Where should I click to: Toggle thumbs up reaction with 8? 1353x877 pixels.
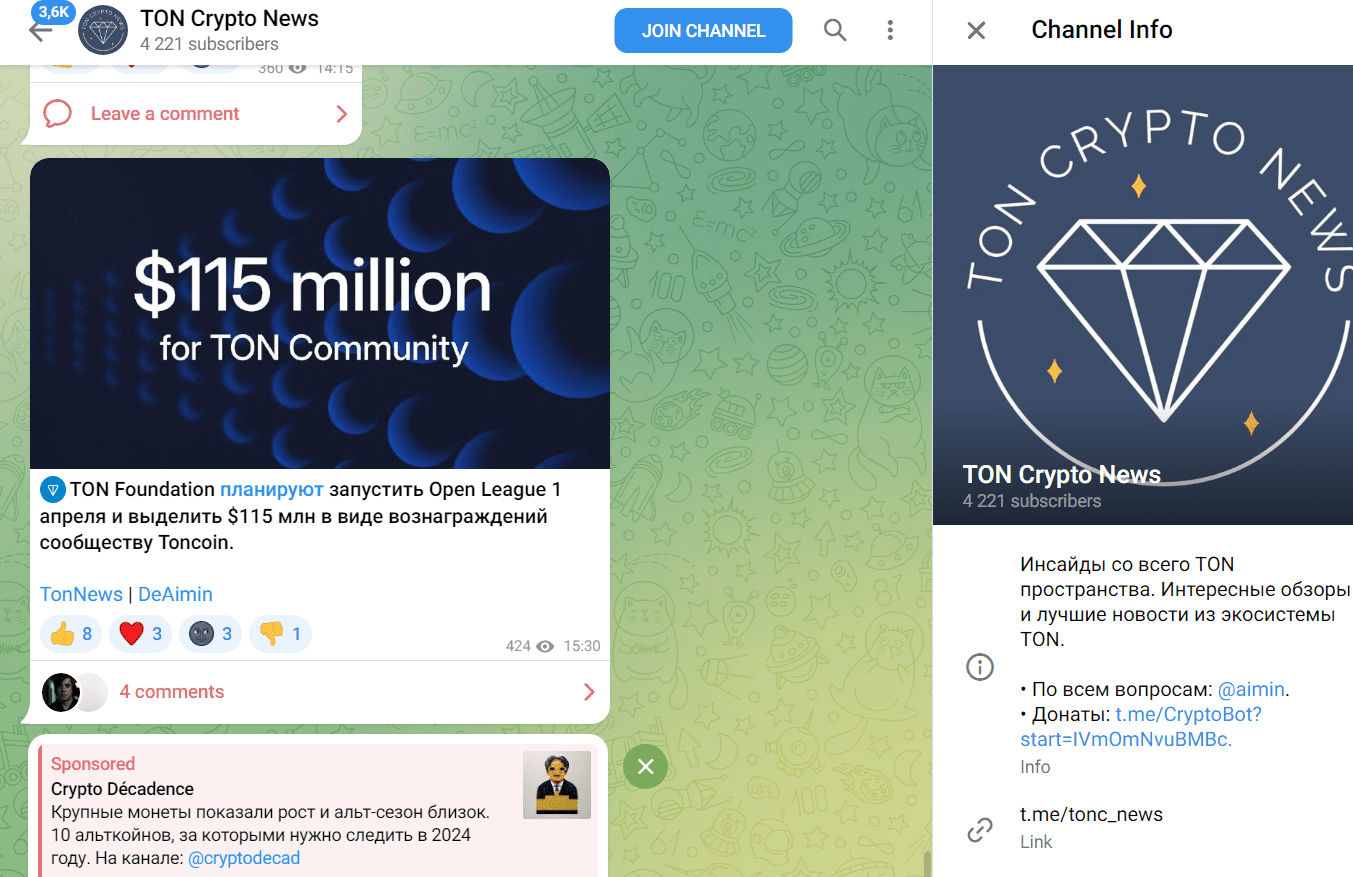pos(71,634)
